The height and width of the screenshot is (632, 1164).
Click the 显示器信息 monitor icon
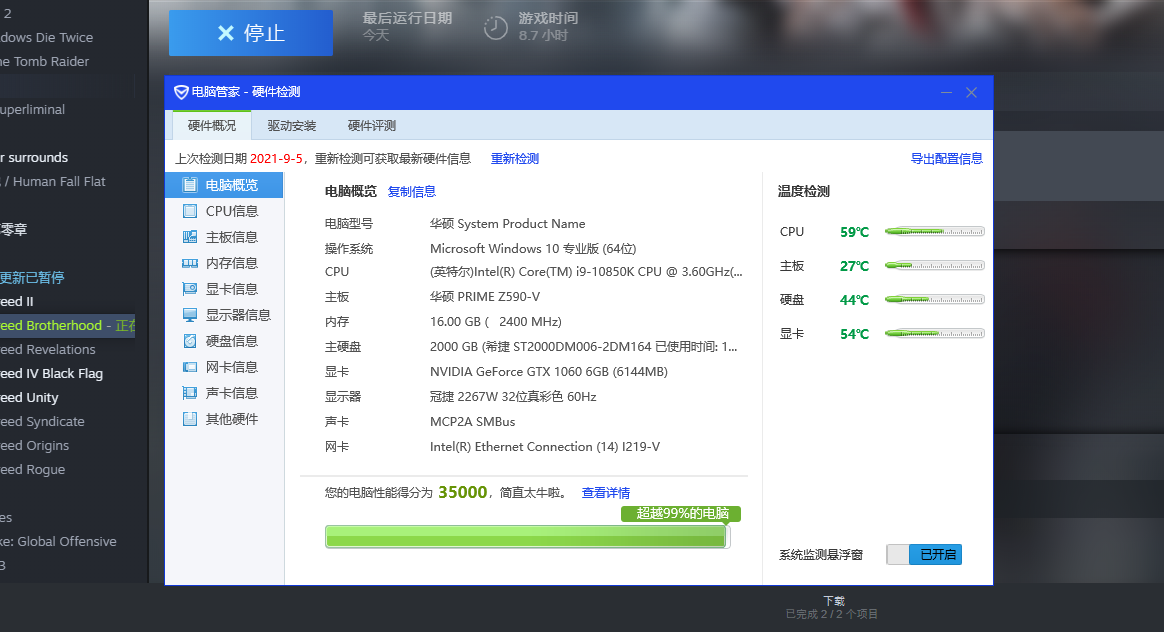[x=190, y=315]
